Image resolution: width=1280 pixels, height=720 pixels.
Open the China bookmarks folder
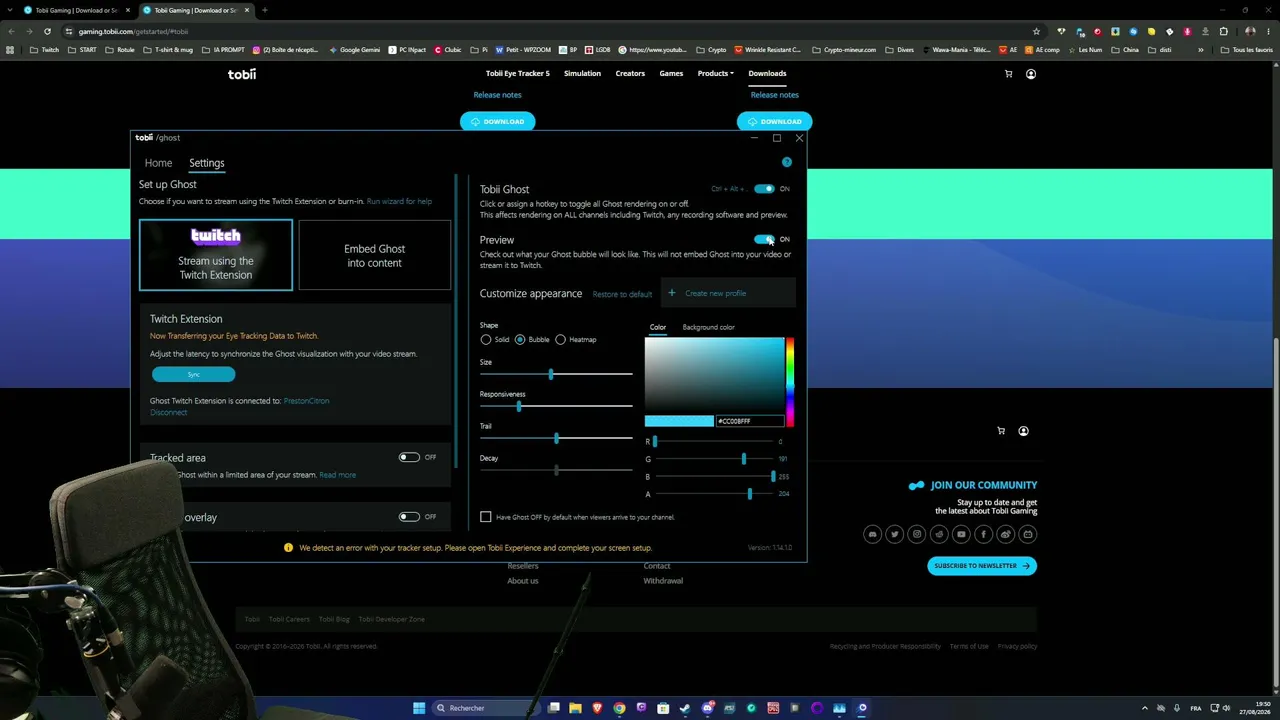pyautogui.click(x=1124, y=50)
